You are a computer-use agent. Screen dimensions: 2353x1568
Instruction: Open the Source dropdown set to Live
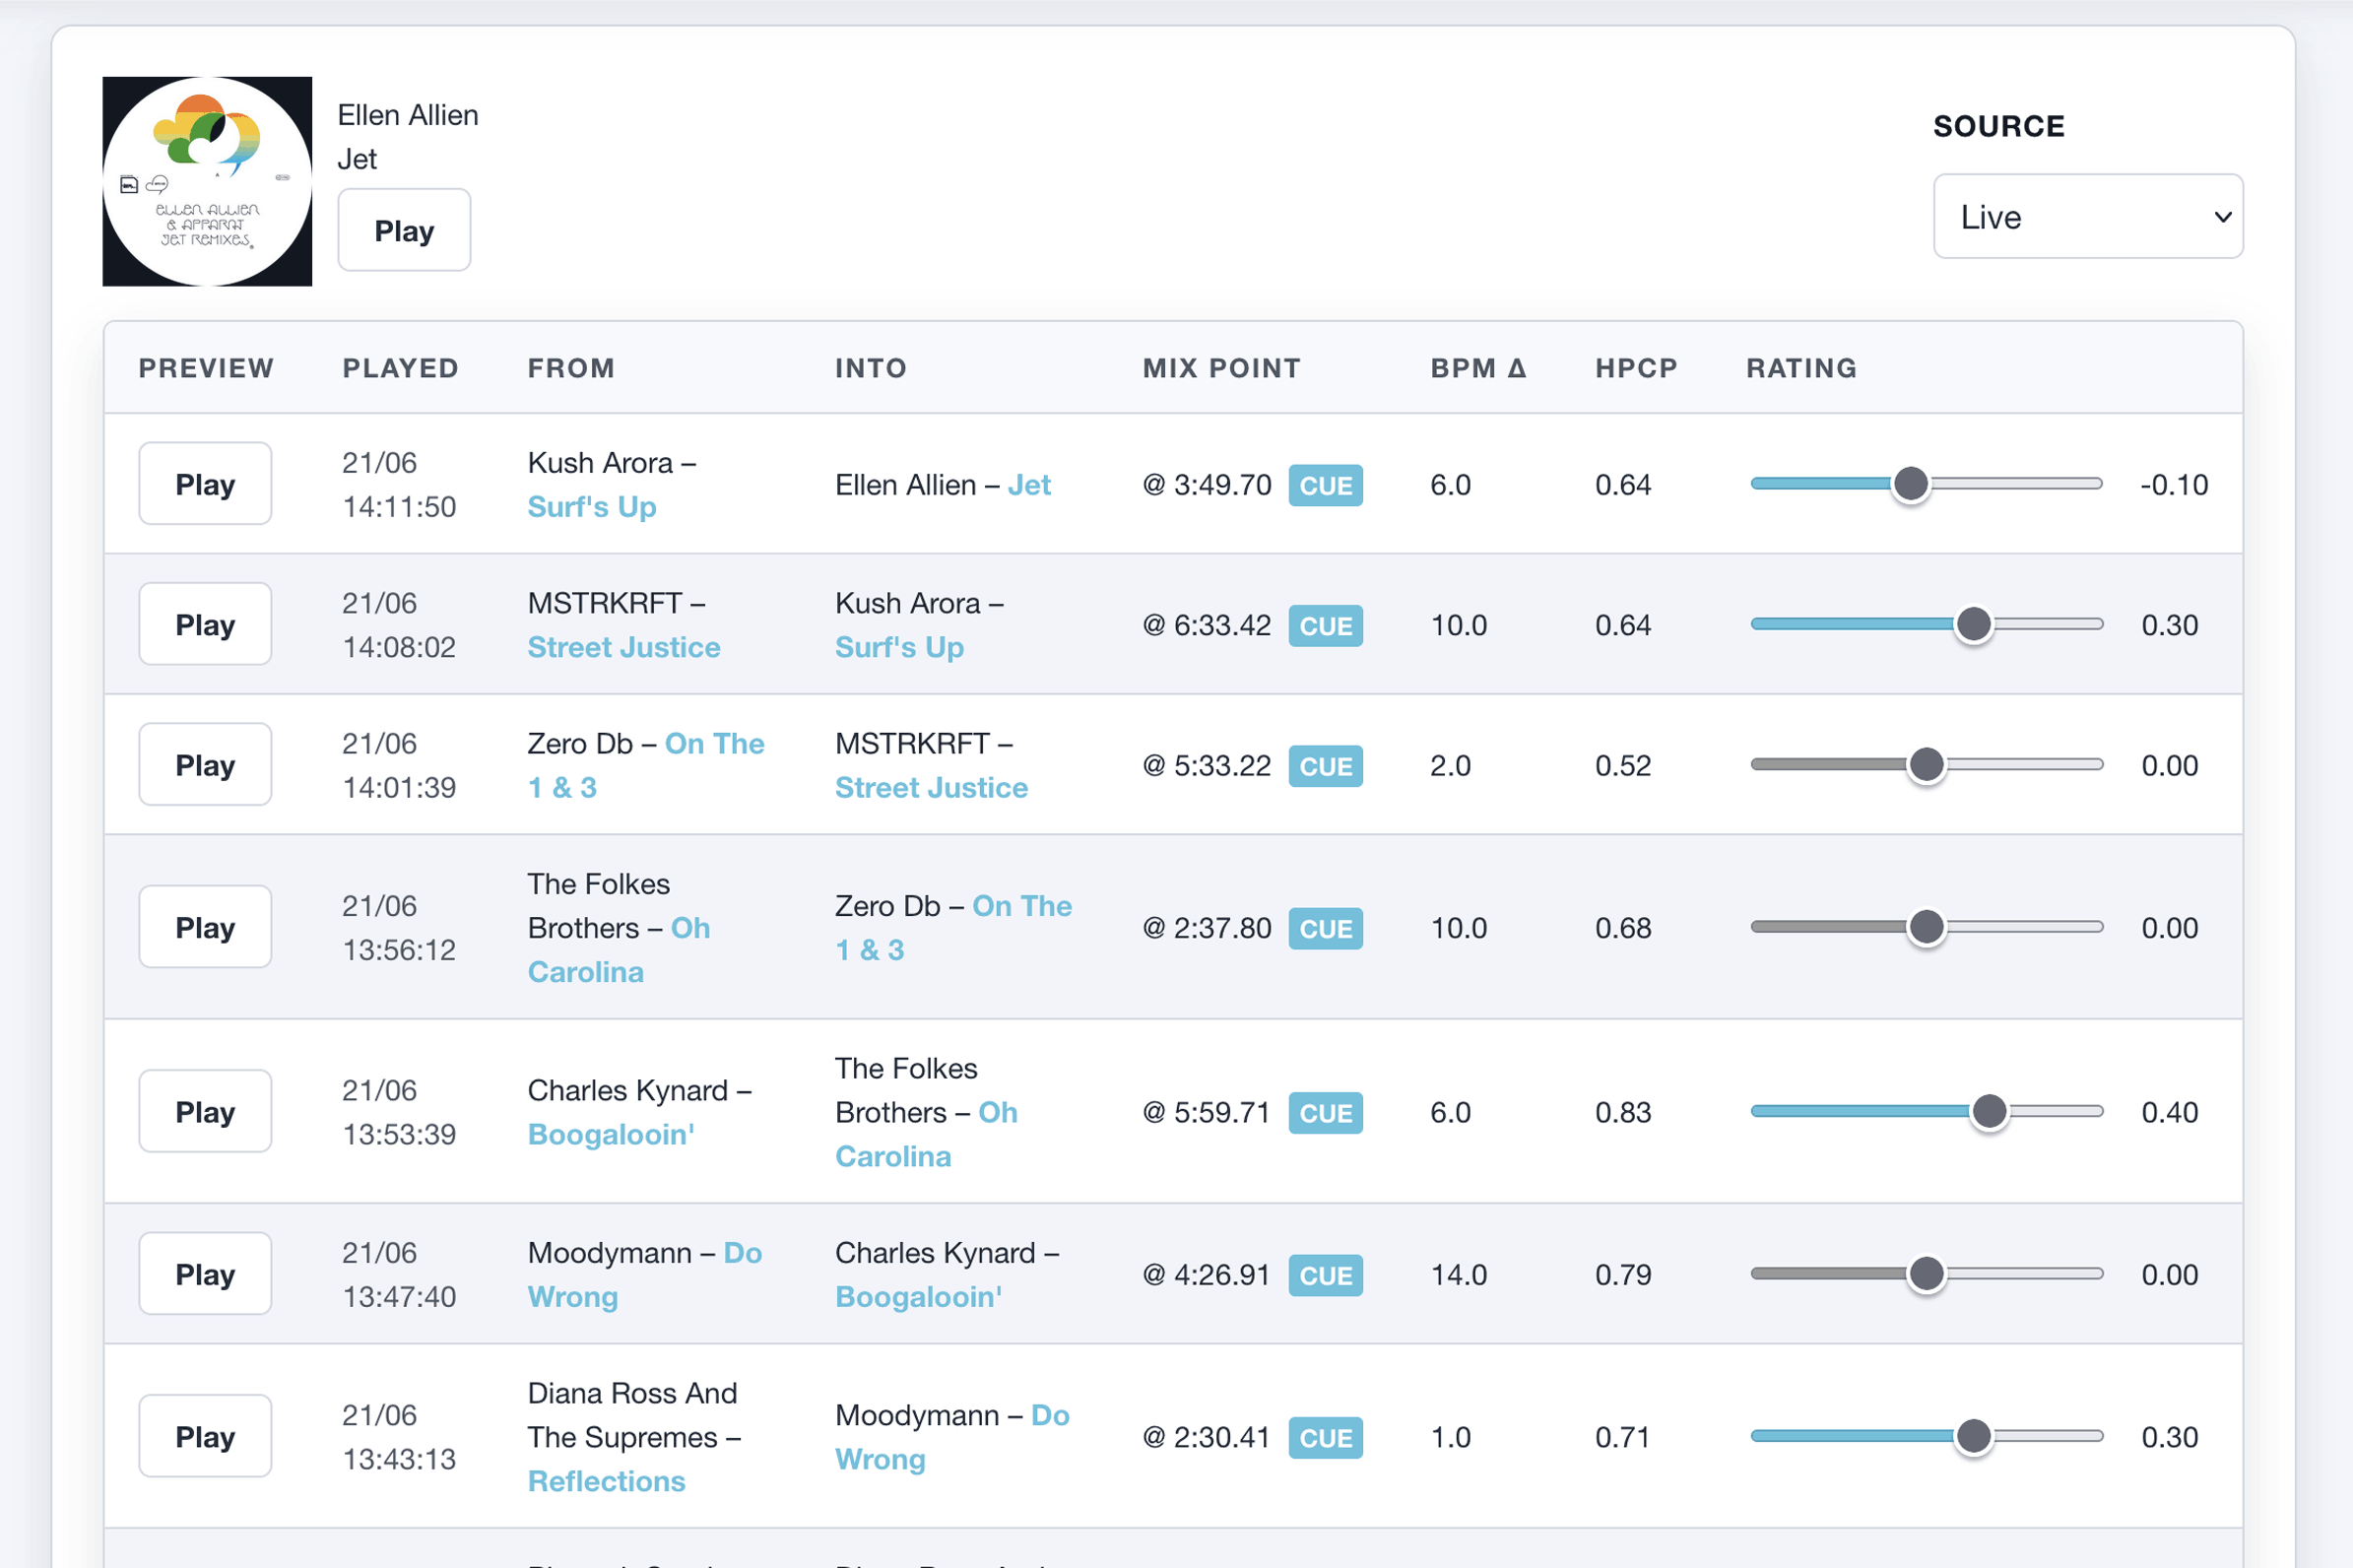point(2088,216)
